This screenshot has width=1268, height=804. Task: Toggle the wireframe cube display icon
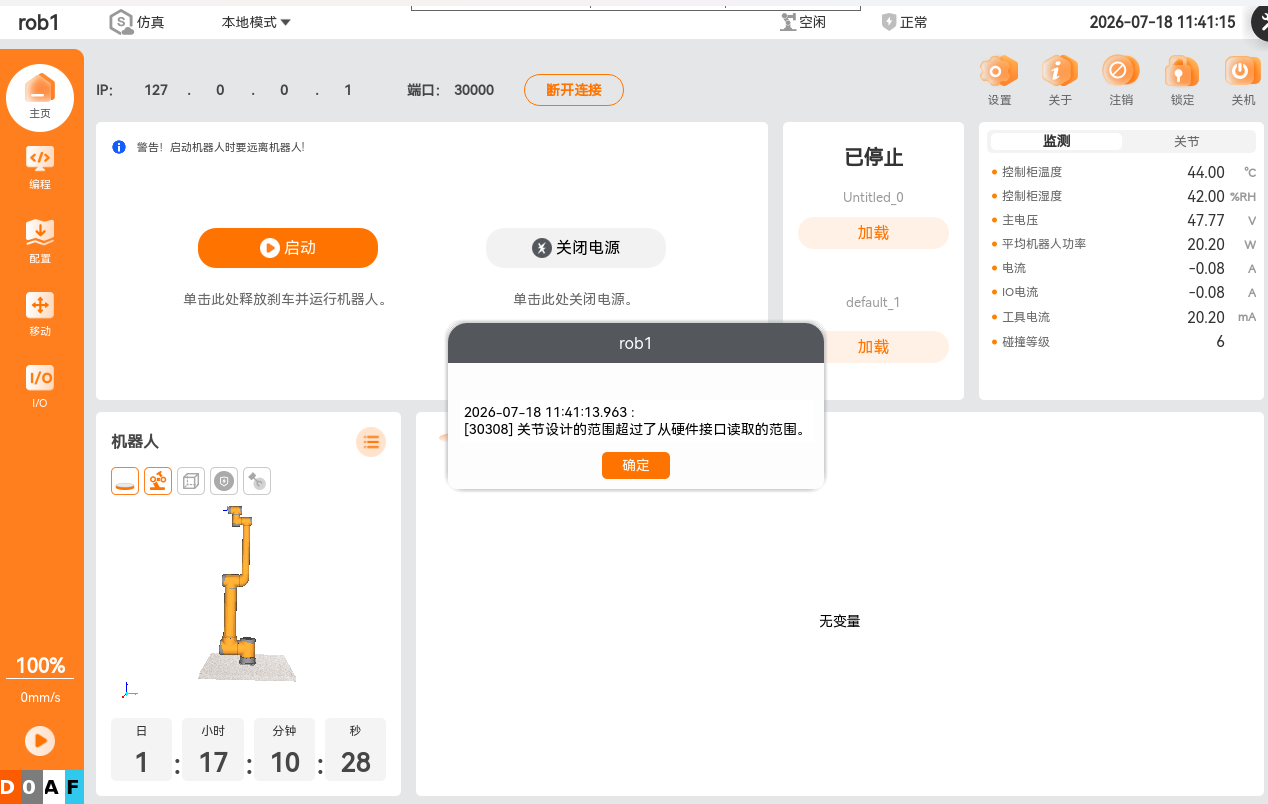coord(191,481)
